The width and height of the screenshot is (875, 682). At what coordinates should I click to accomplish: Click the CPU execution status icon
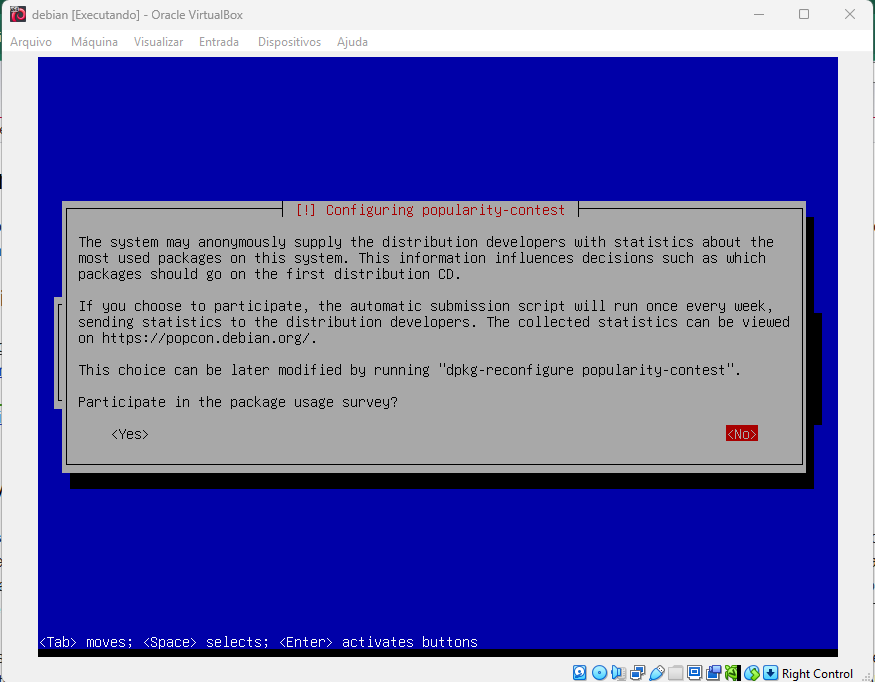coord(733,673)
